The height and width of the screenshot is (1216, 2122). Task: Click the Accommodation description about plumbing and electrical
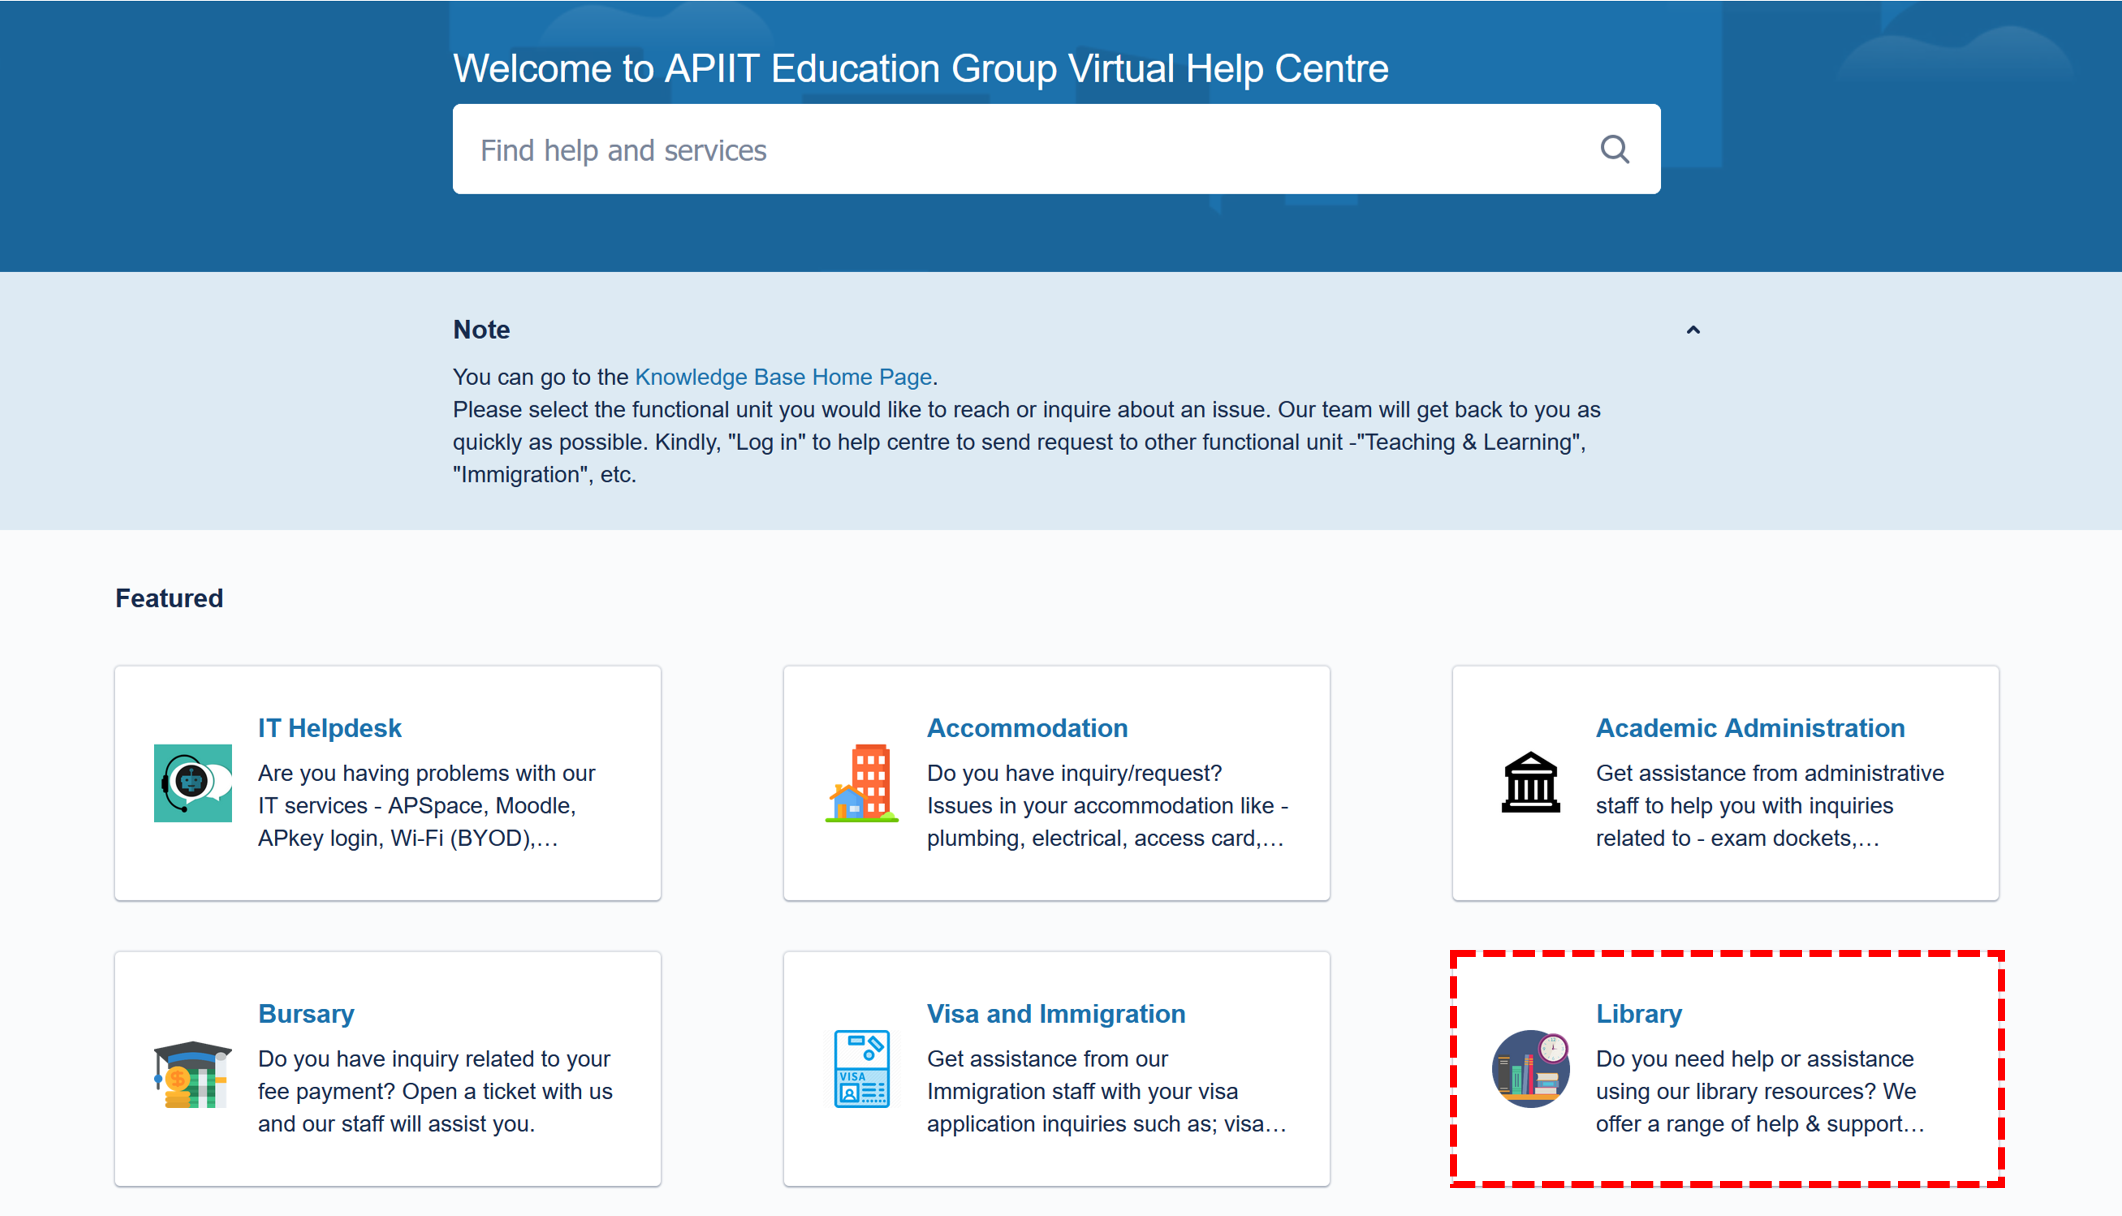pyautogui.click(x=1107, y=806)
